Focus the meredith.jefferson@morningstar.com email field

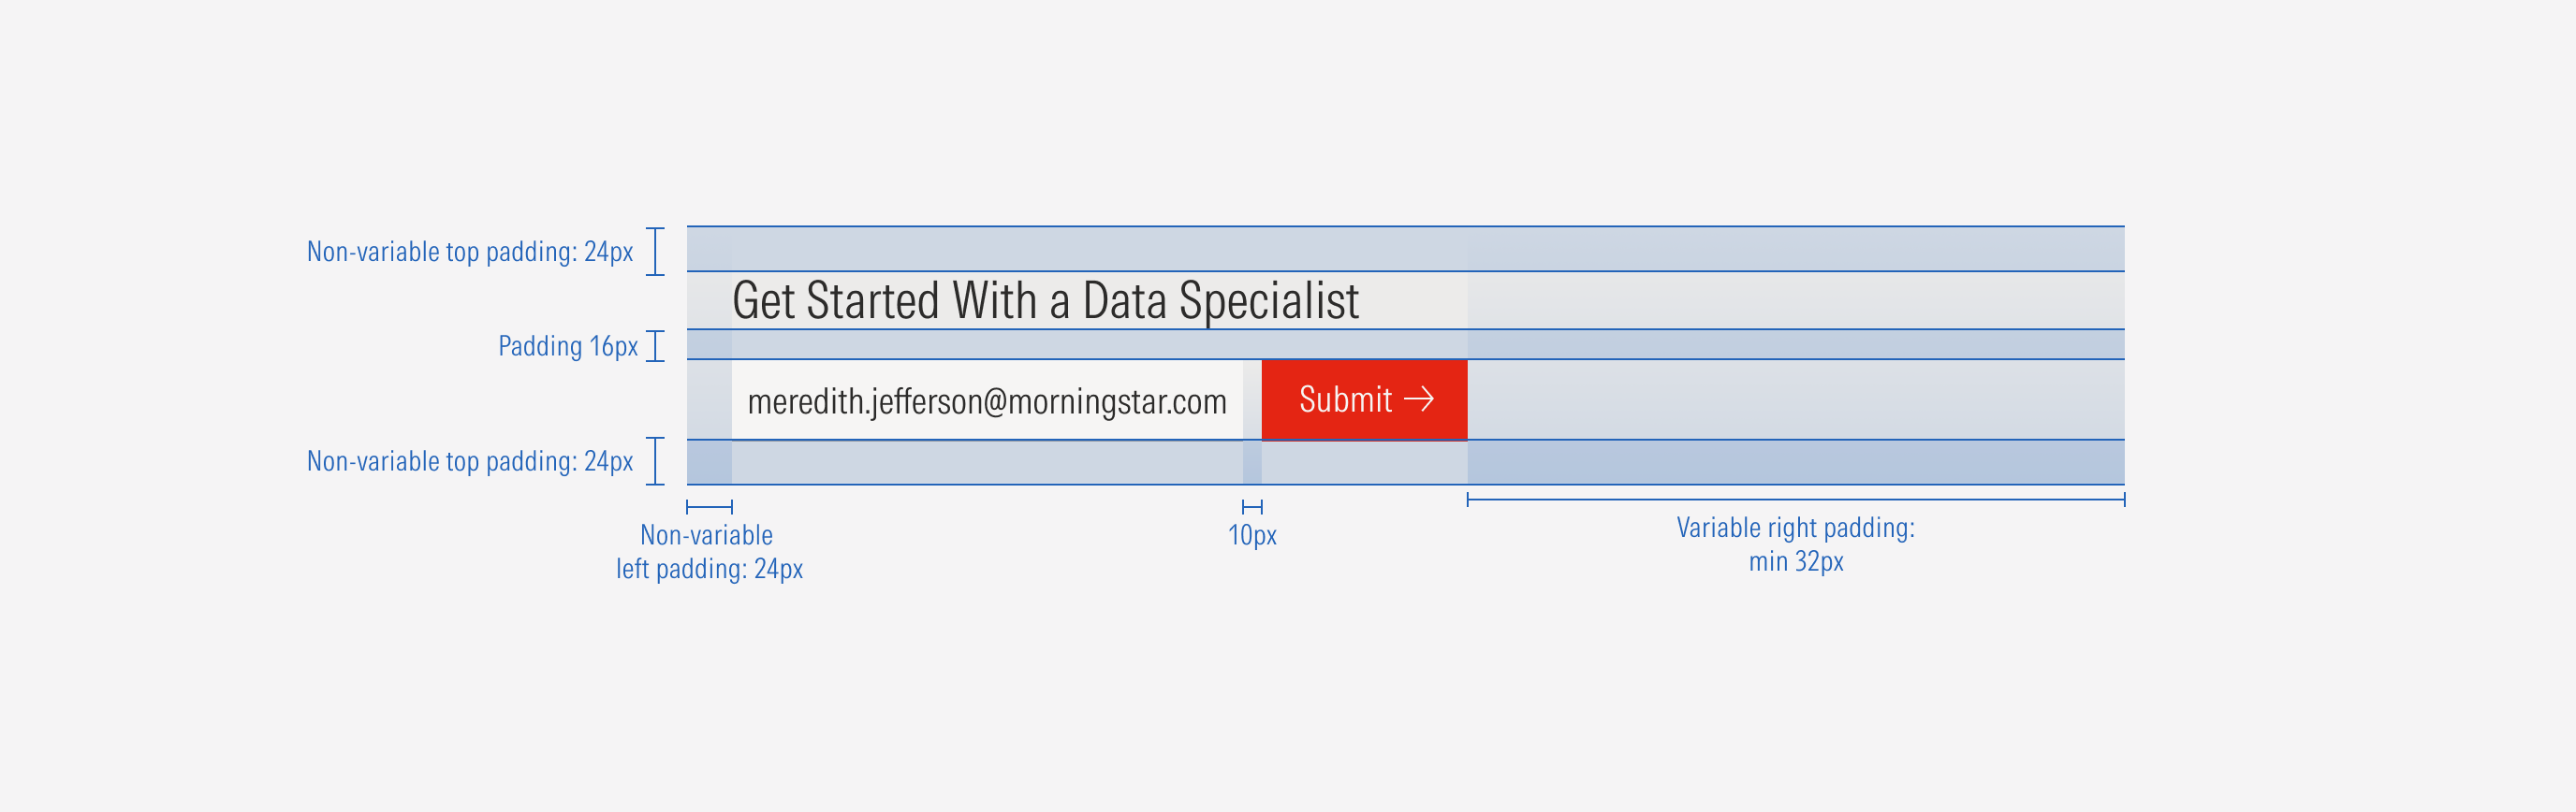(x=986, y=401)
